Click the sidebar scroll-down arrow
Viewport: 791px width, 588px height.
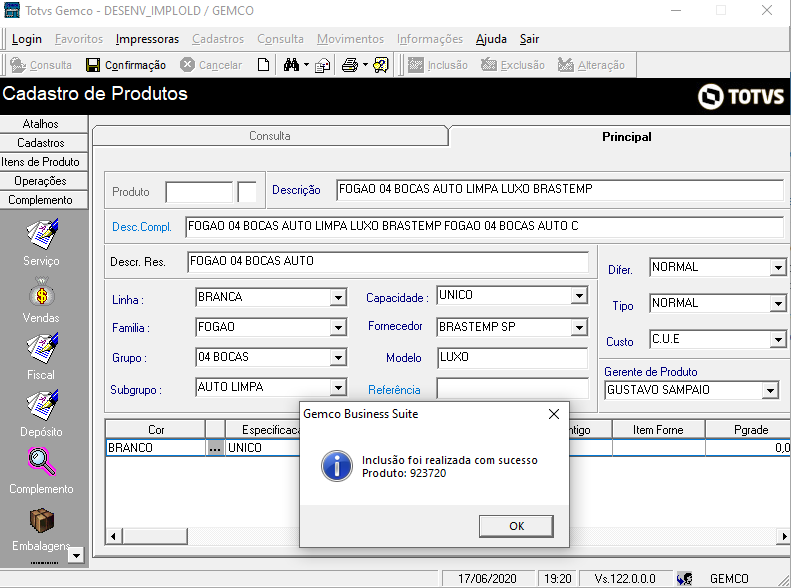tap(76, 555)
